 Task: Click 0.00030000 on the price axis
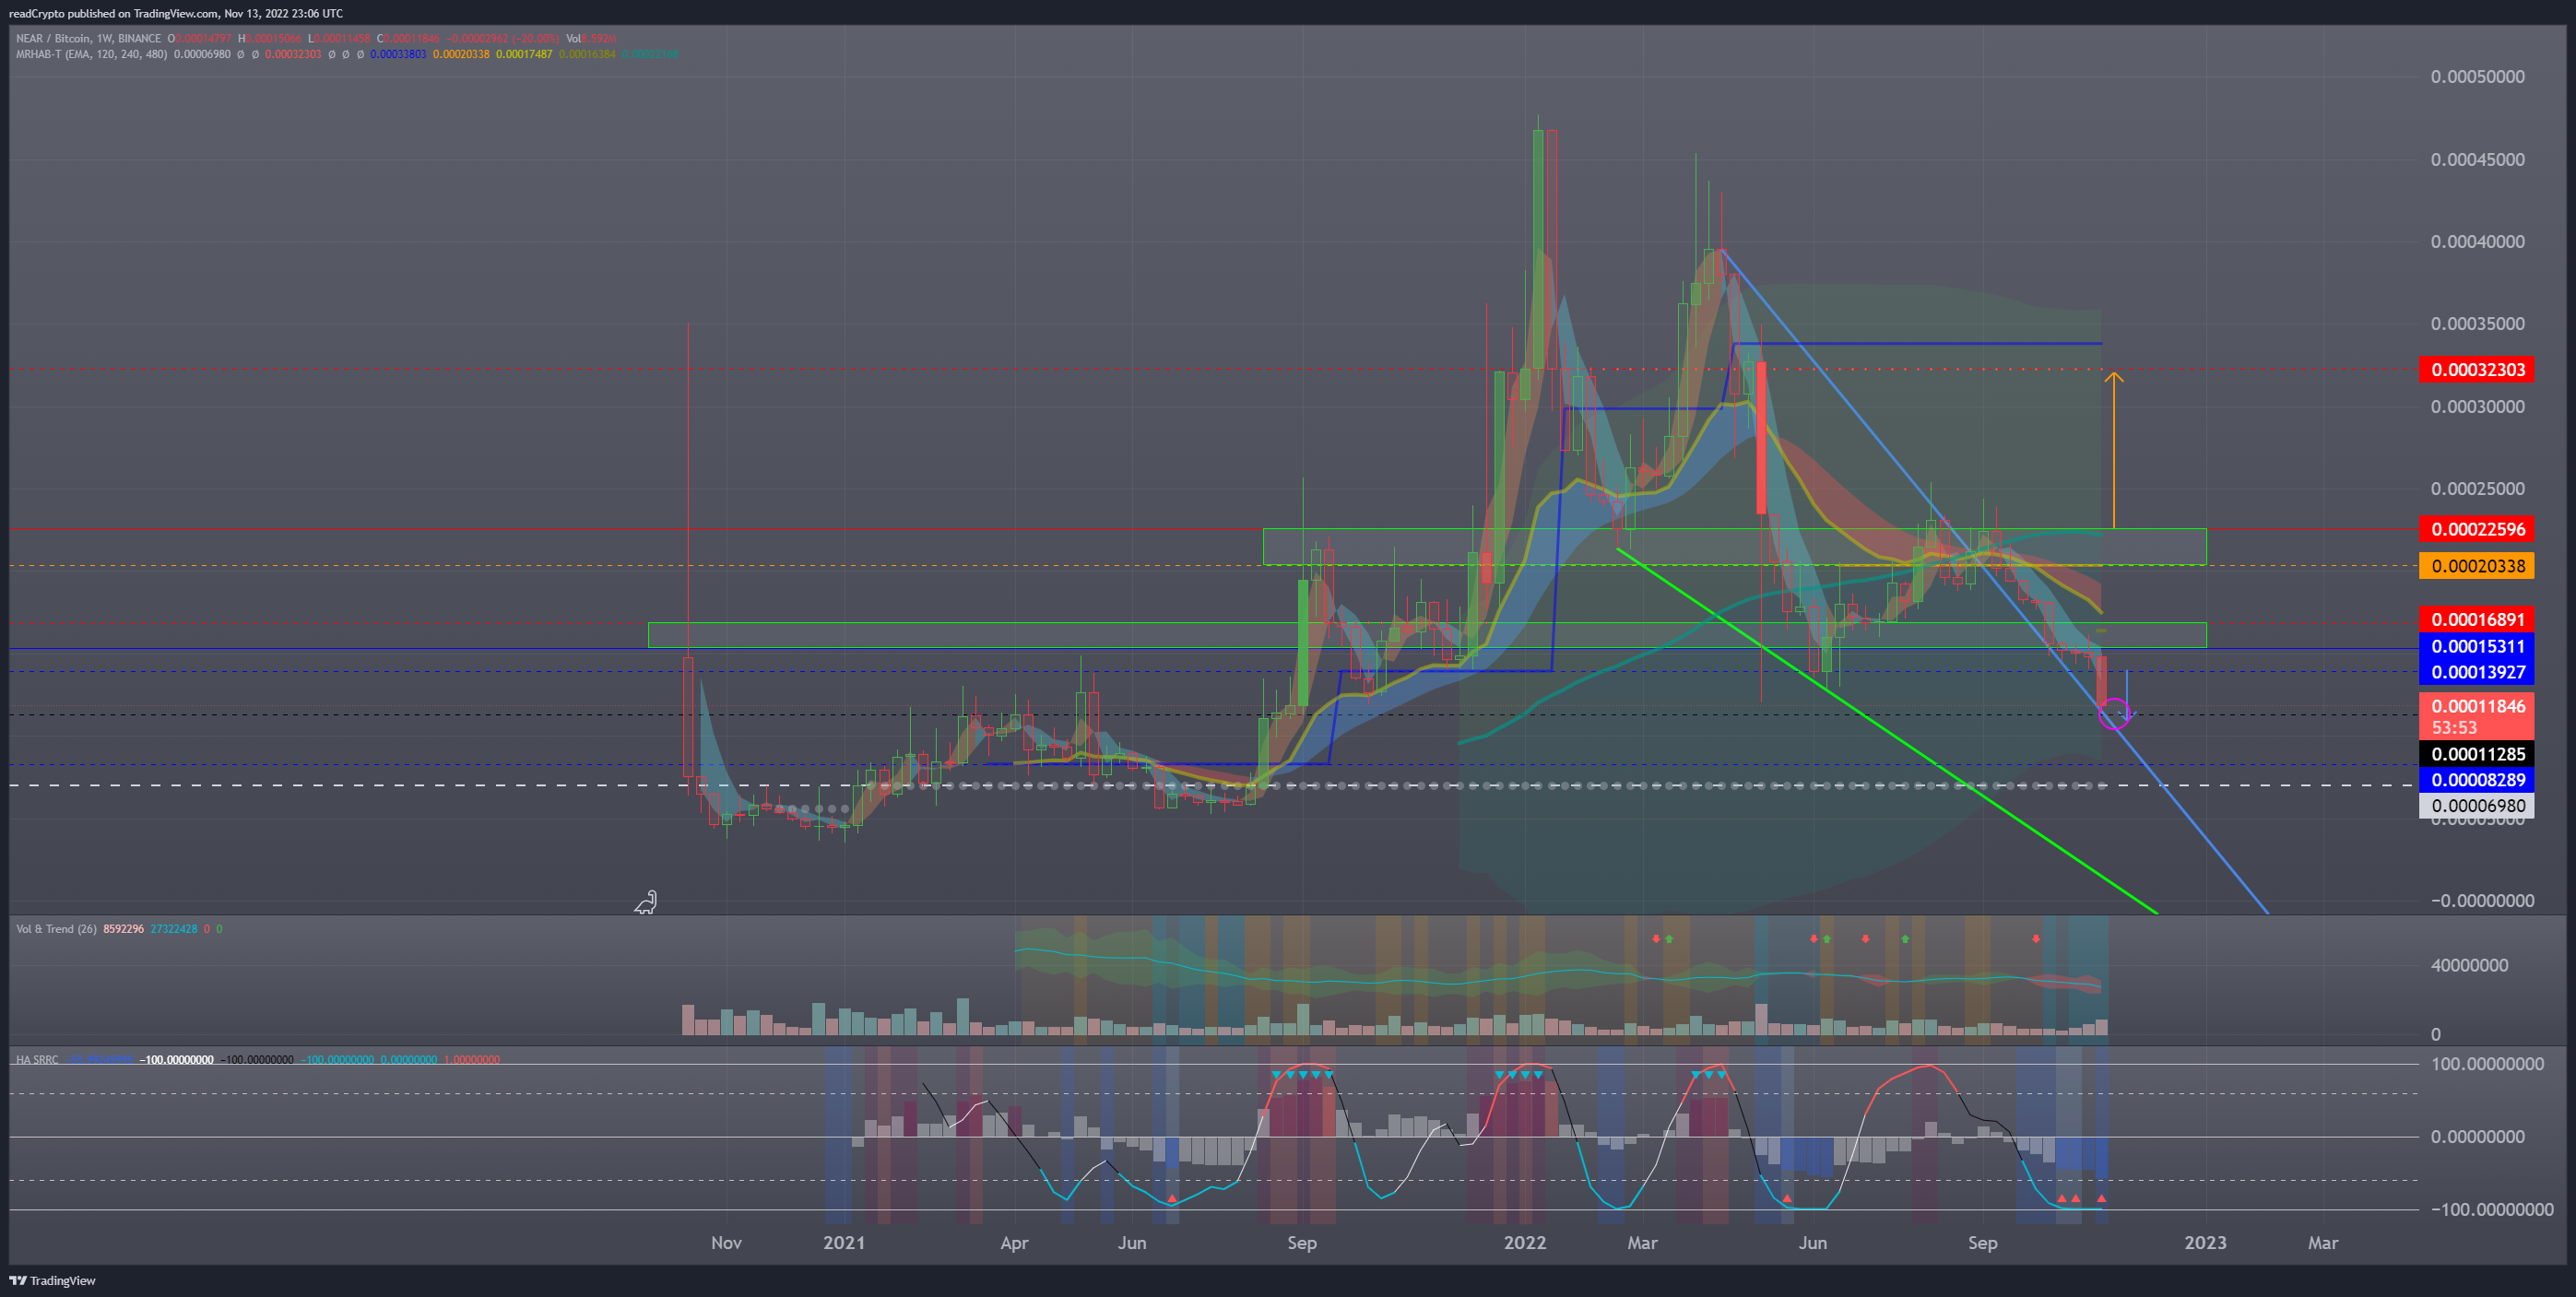point(2477,407)
